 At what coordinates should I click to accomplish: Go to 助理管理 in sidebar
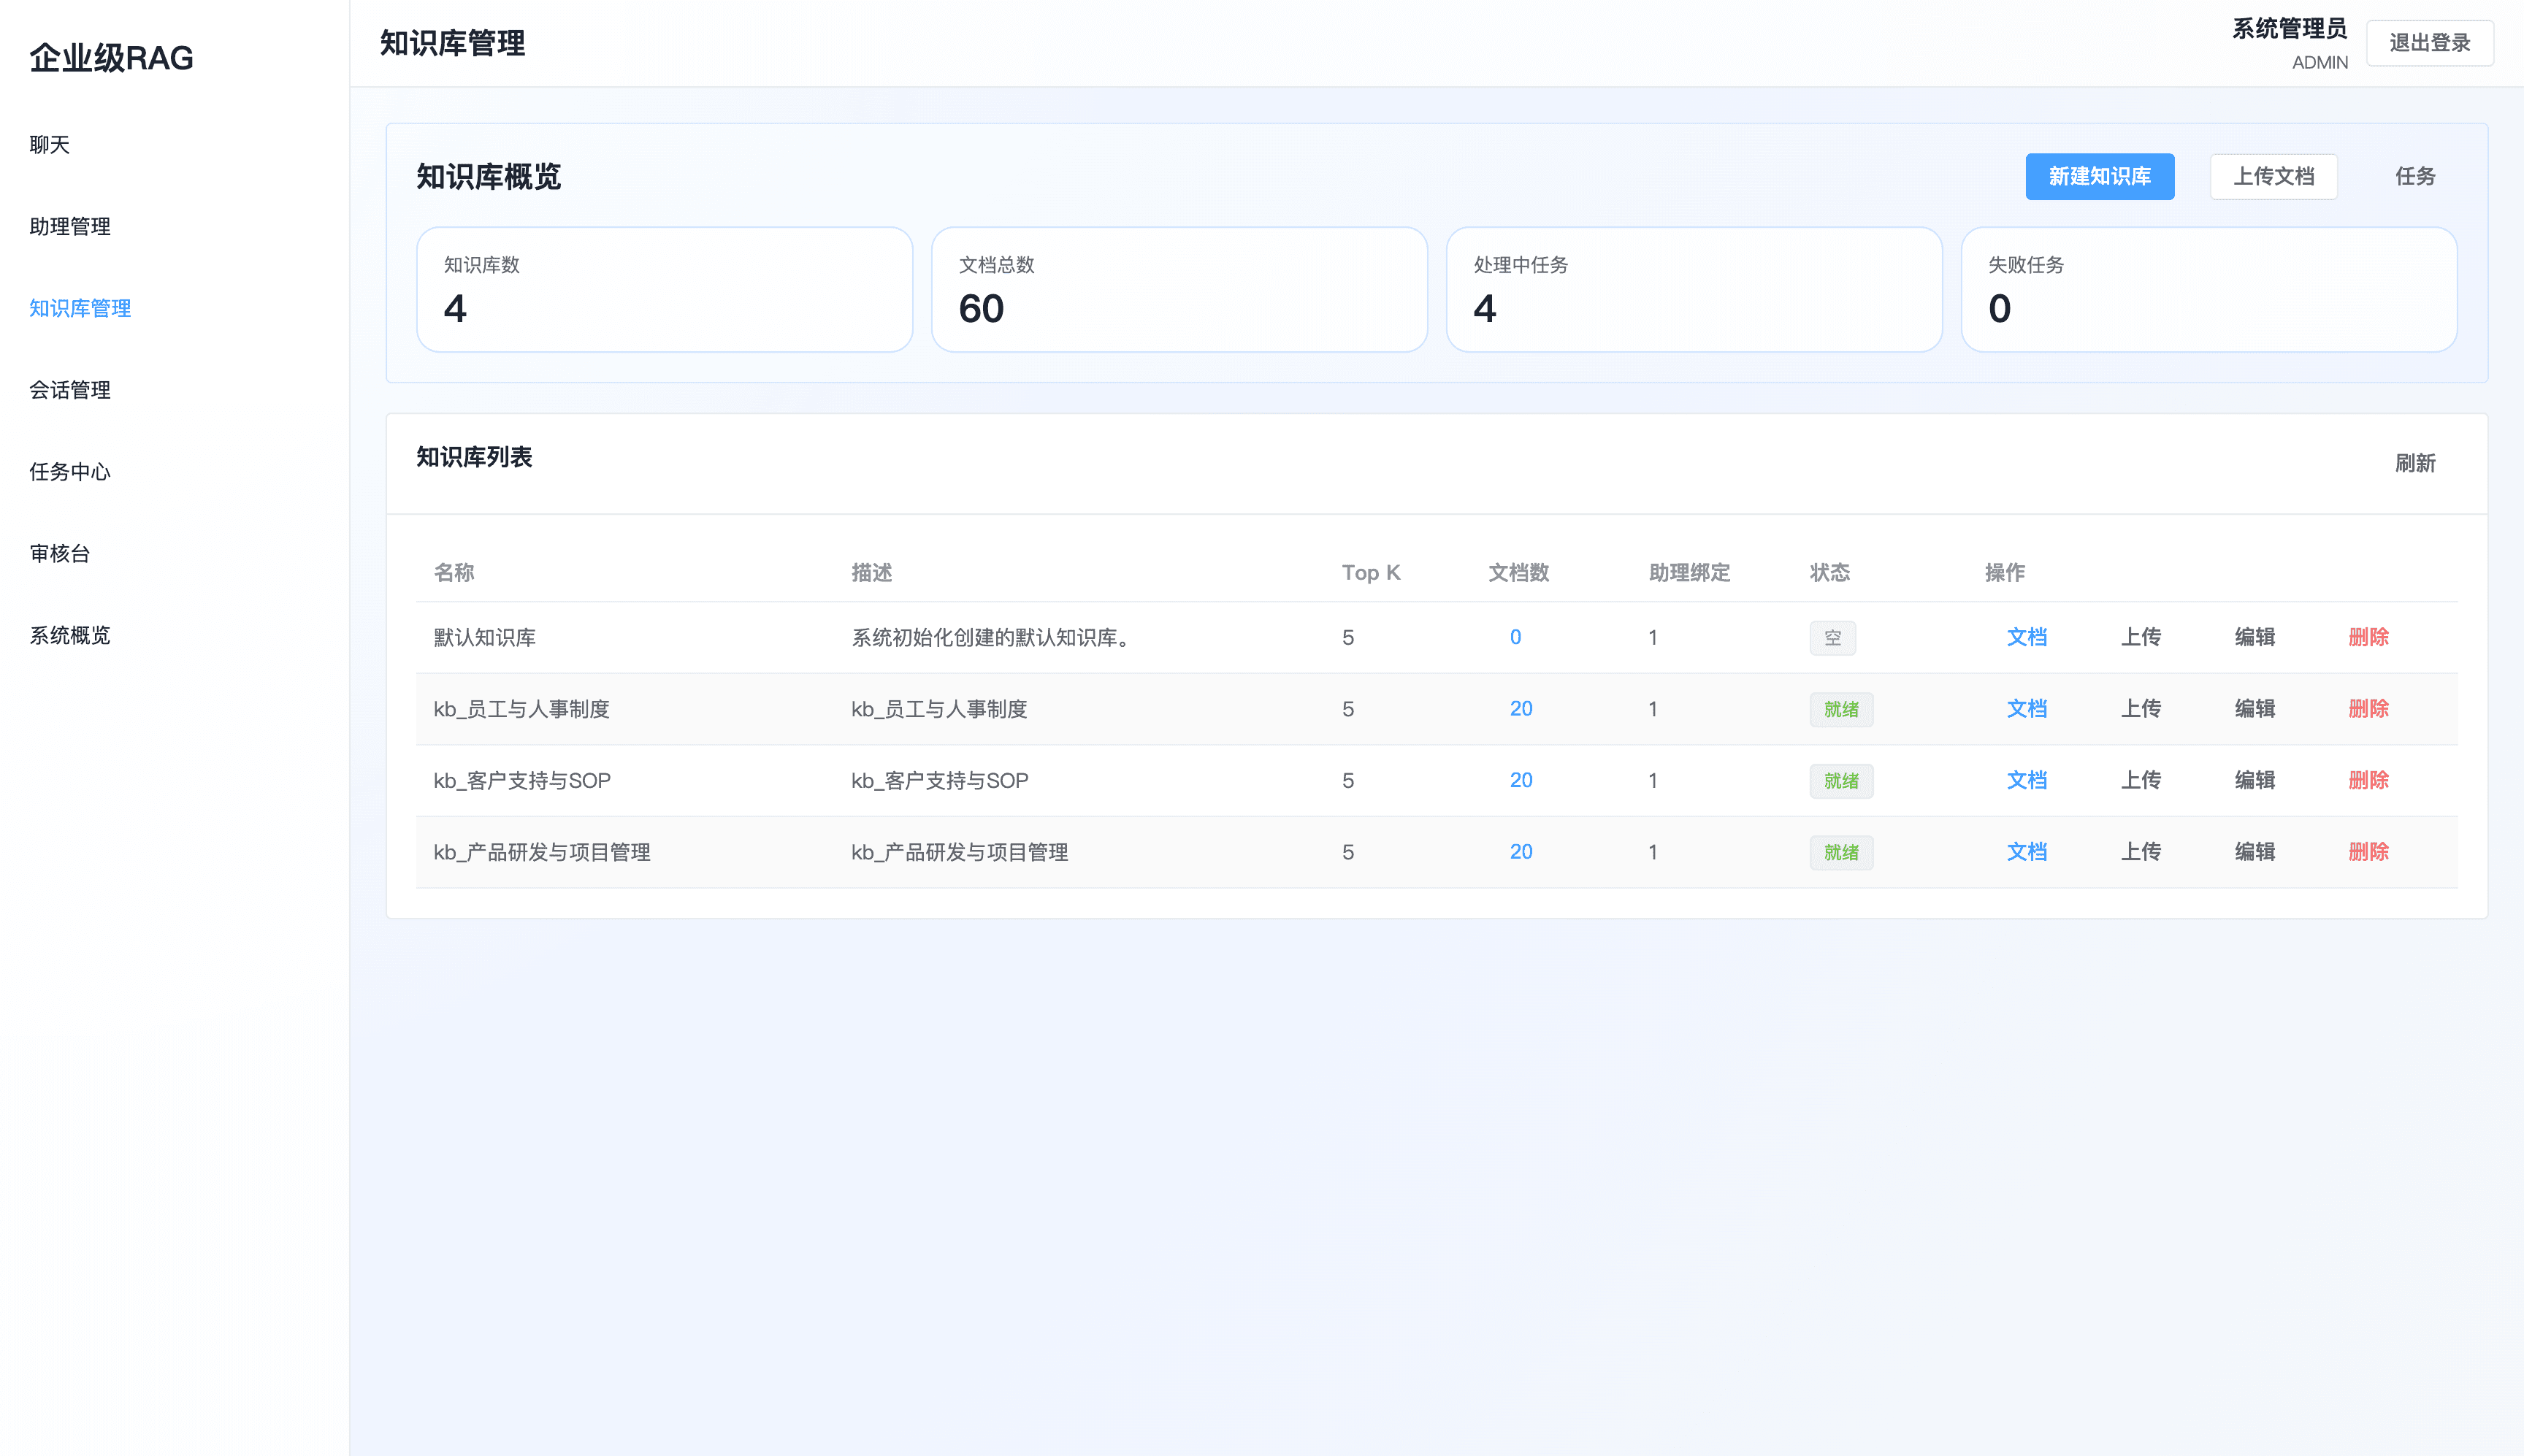point(70,227)
